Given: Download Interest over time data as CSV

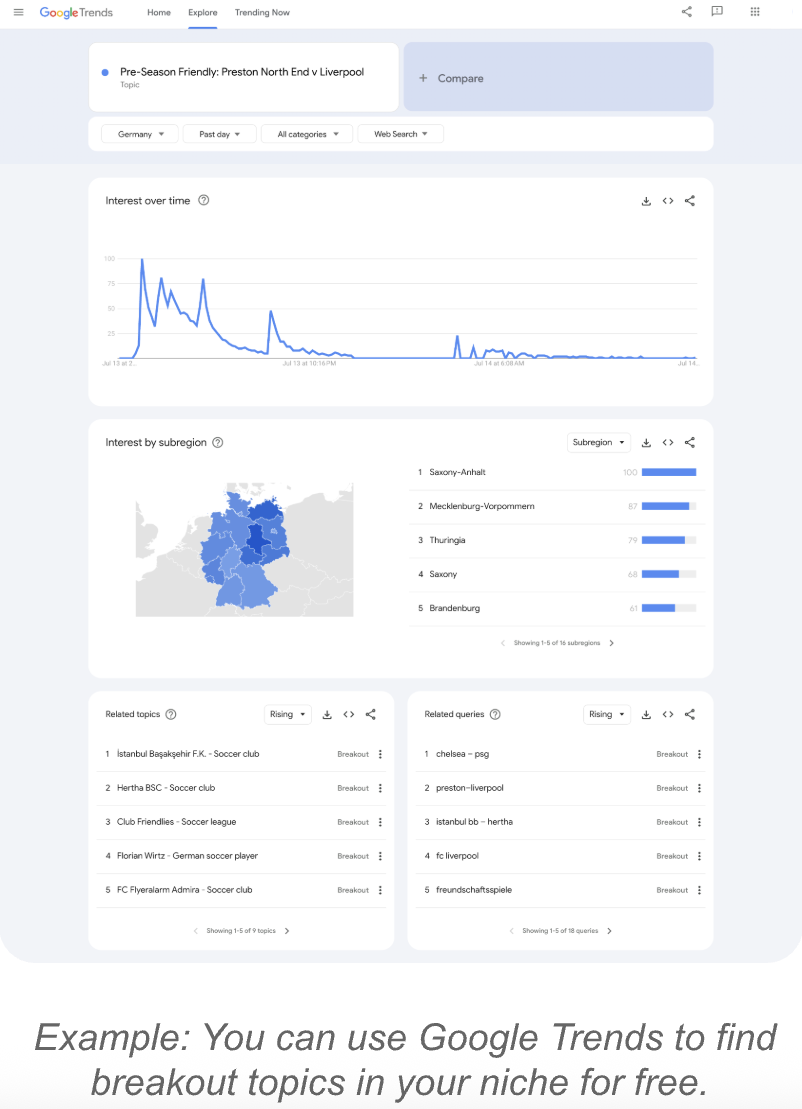Looking at the screenshot, I should click(646, 201).
